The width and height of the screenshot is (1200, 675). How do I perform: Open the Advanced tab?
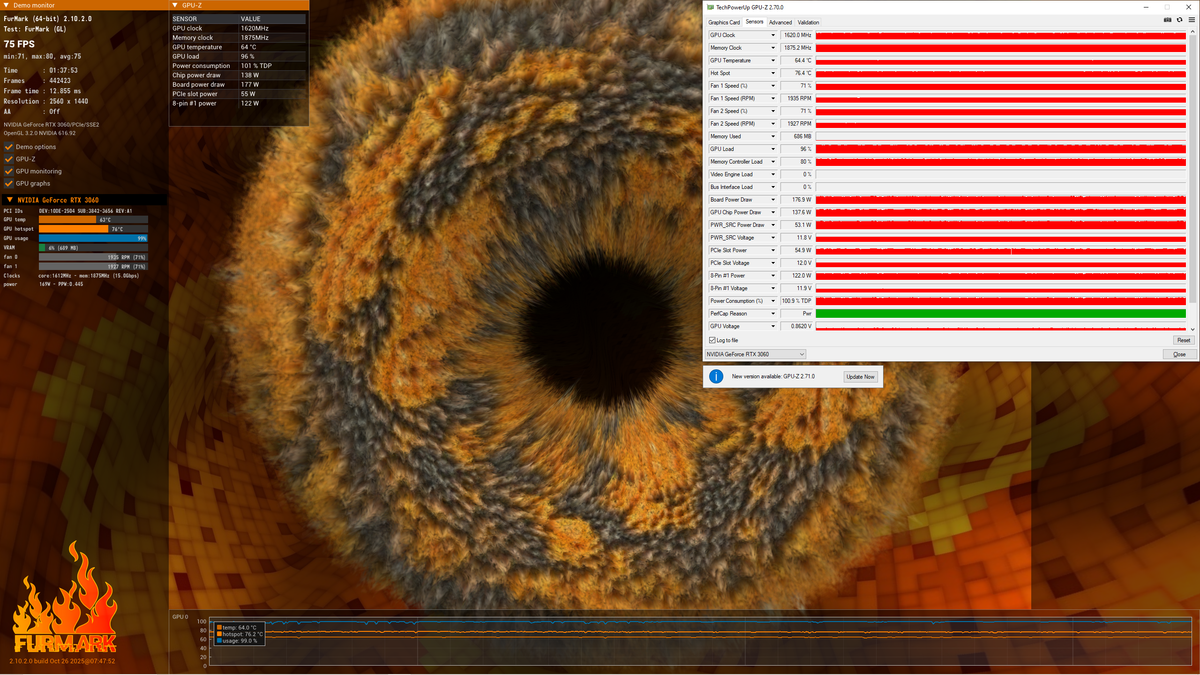780,22
